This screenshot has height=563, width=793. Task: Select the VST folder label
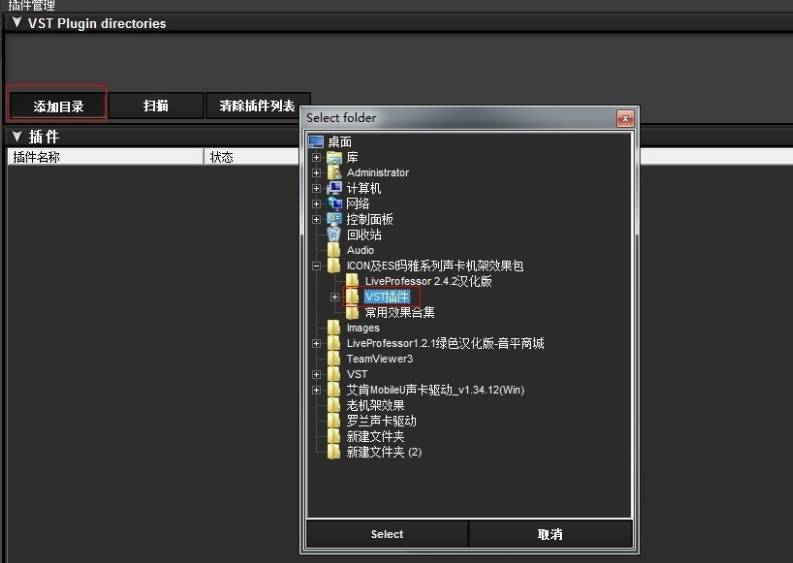(357, 374)
